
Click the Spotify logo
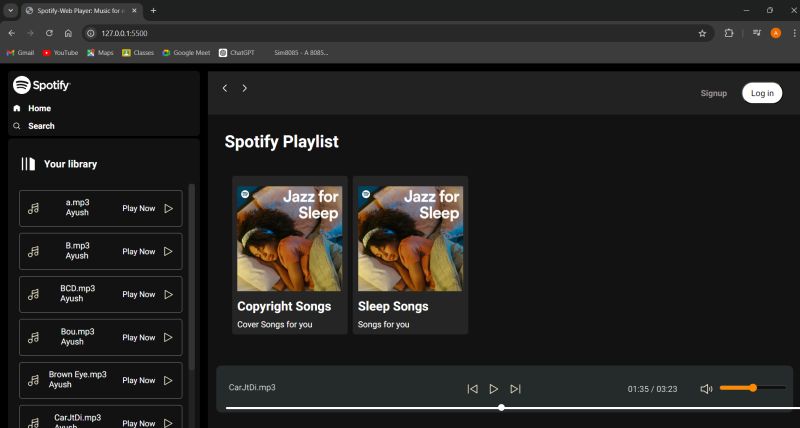point(42,85)
